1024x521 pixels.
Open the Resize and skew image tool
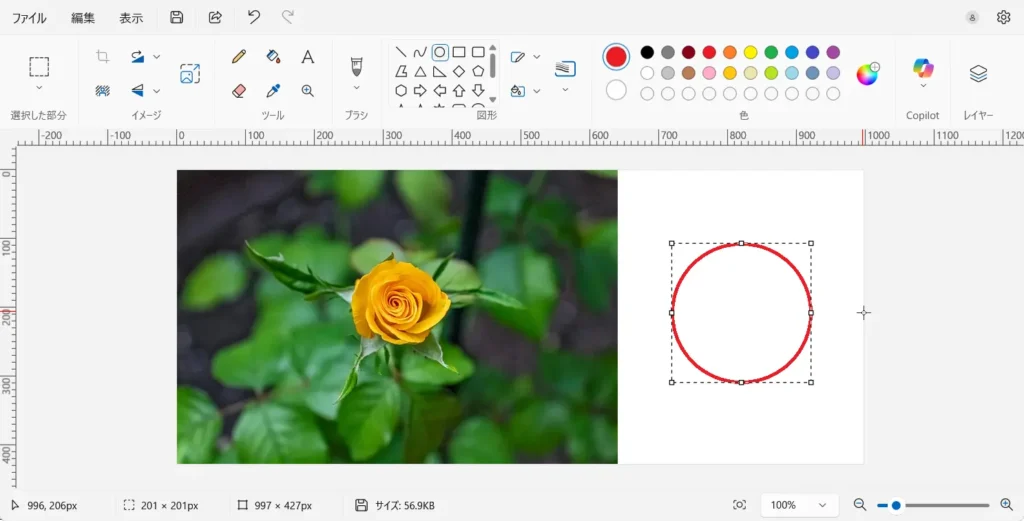pyautogui.click(x=190, y=73)
